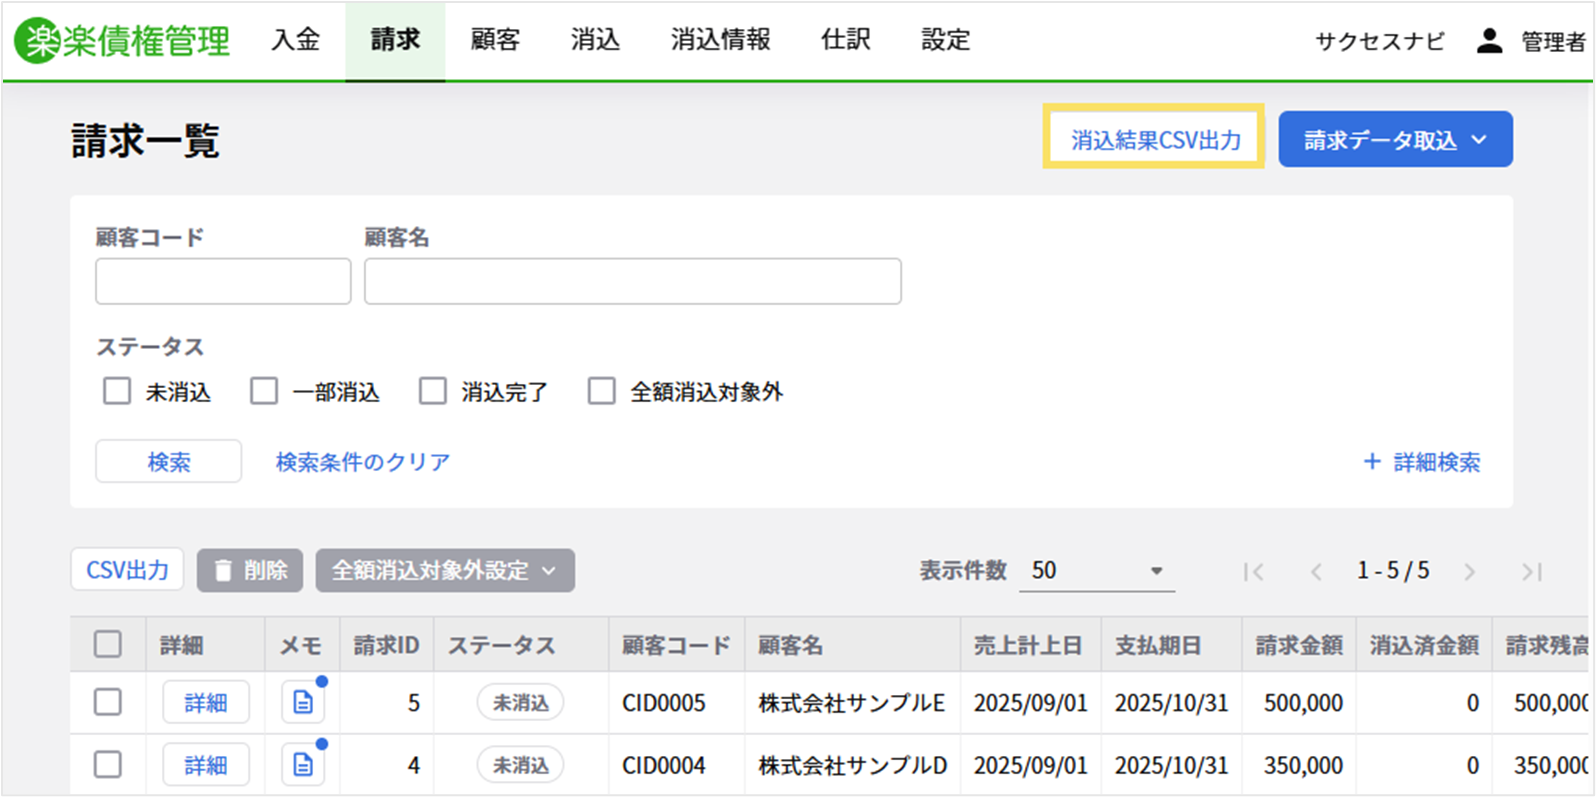Check the 未消込 status checkbox

click(117, 391)
